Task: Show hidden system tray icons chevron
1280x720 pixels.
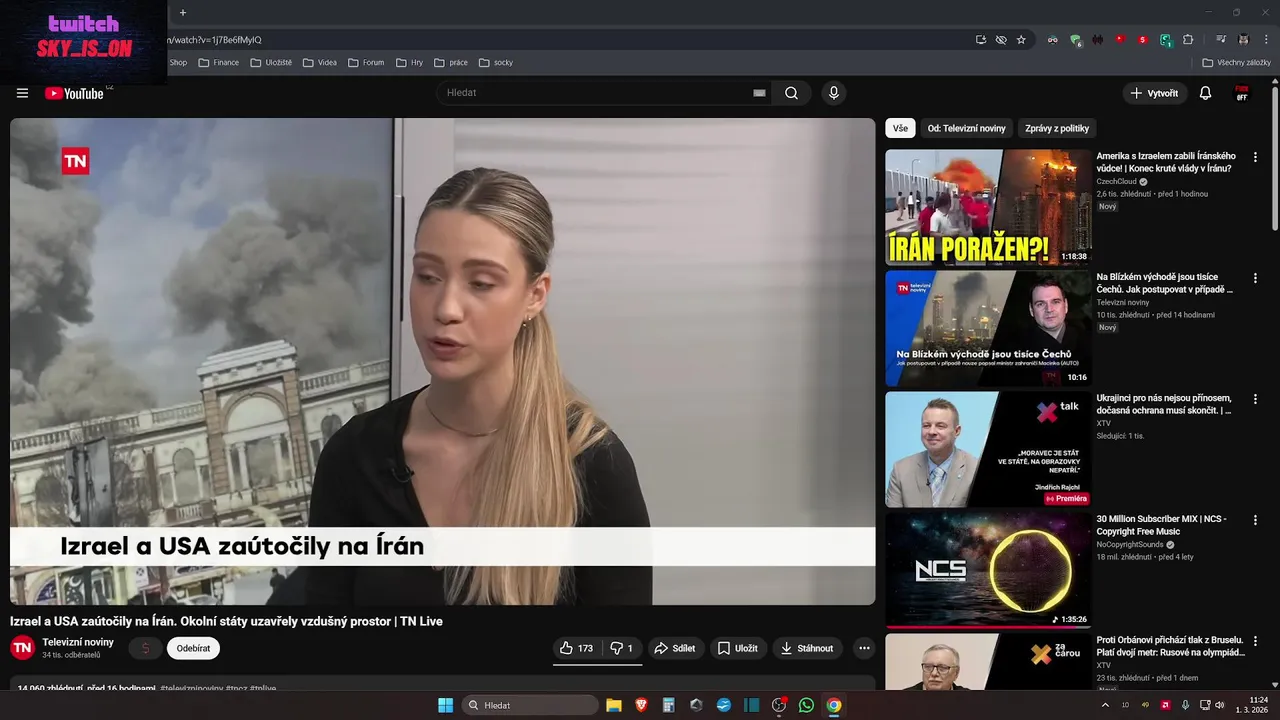Action: pos(1105,705)
